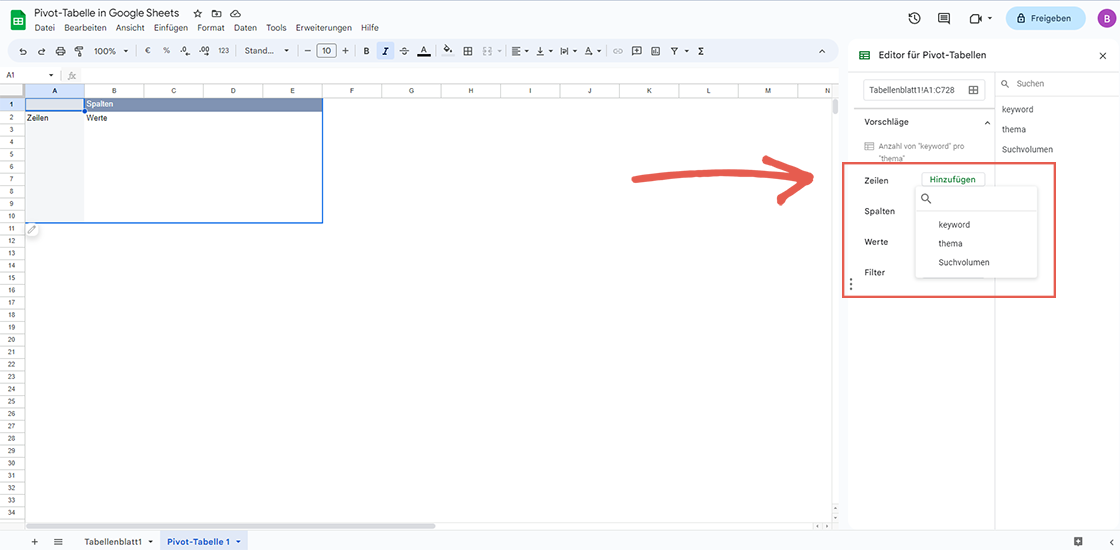Insert a chart via toolbar icon
This screenshot has width=1120, height=550.
tap(654, 51)
